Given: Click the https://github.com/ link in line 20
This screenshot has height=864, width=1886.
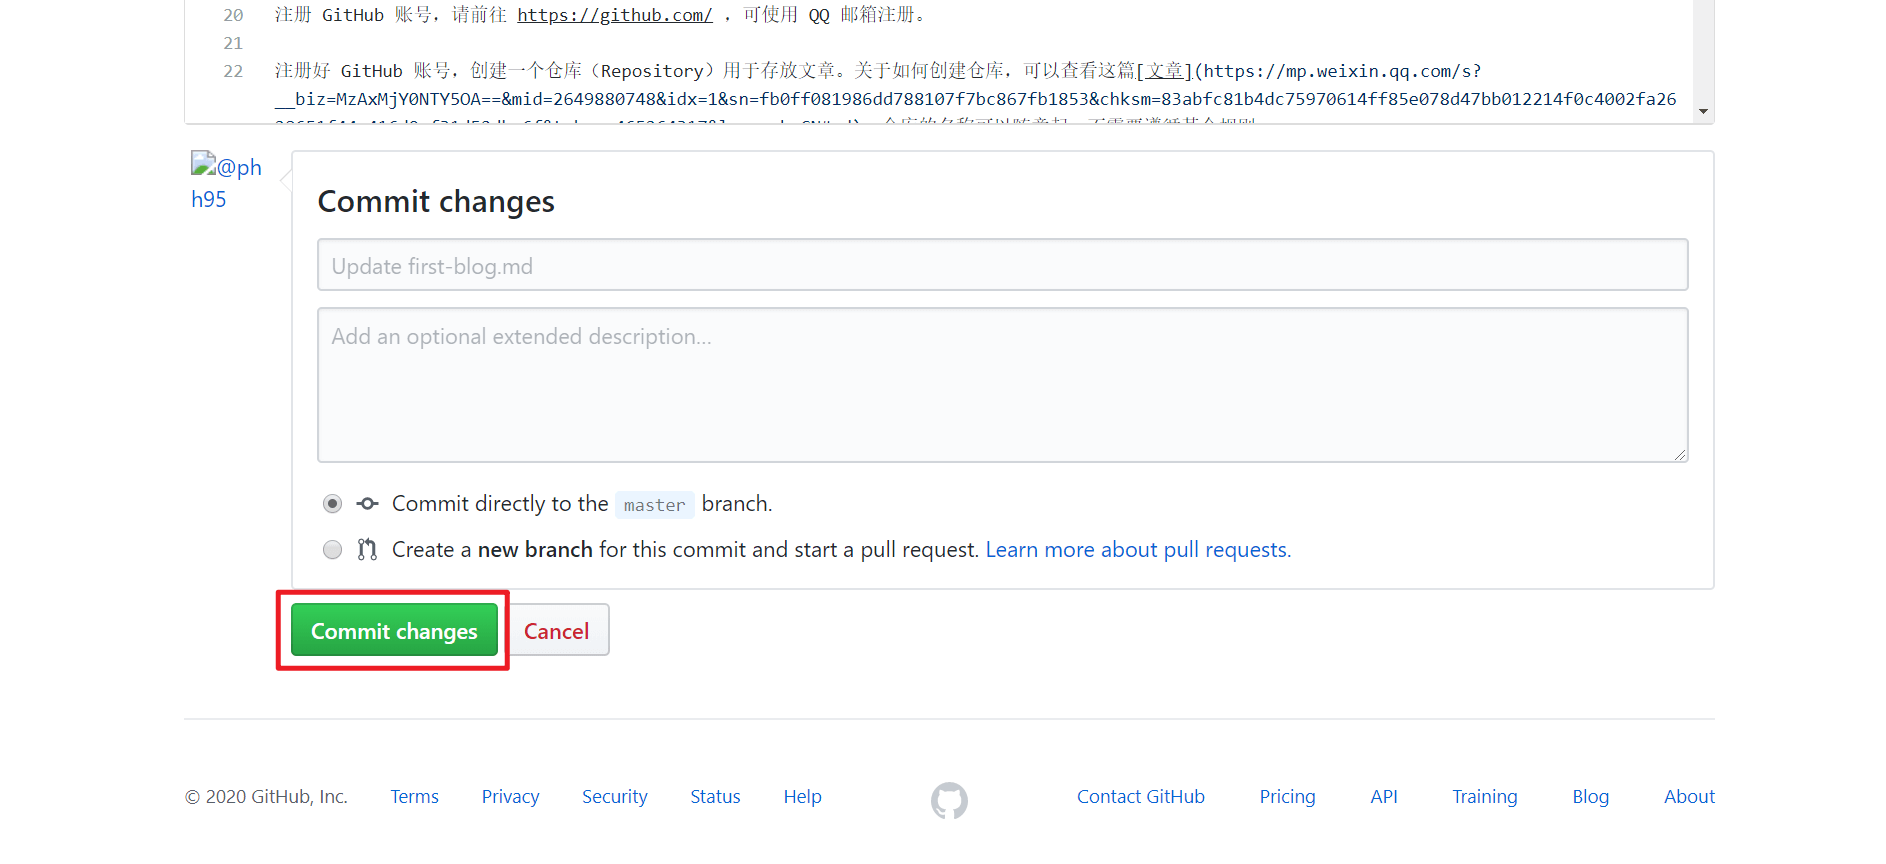Looking at the screenshot, I should tap(615, 15).
